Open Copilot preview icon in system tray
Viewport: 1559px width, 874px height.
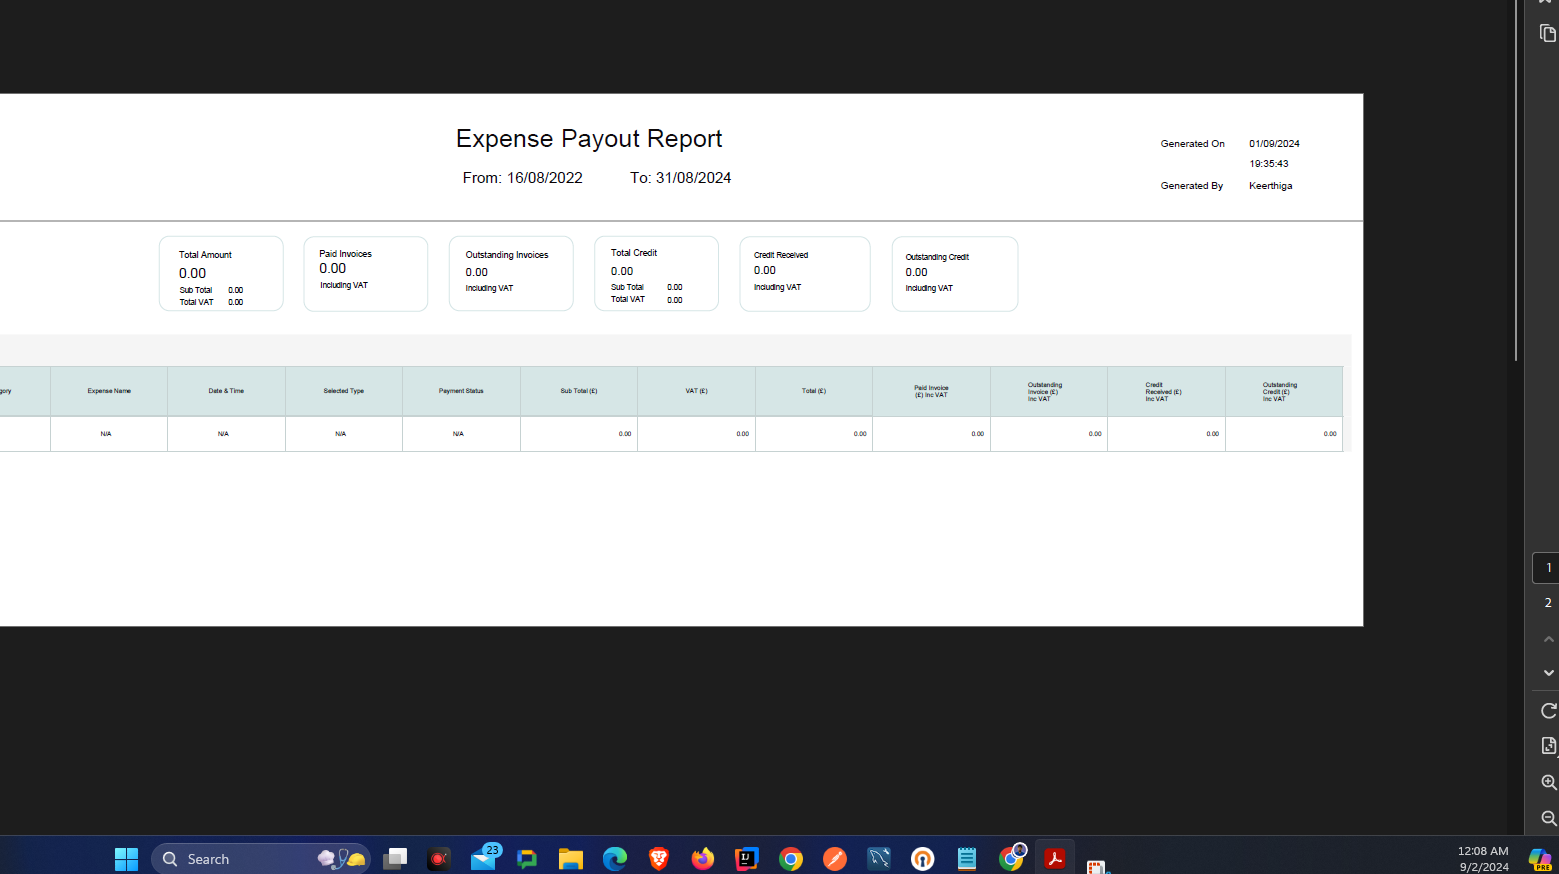(x=1540, y=859)
